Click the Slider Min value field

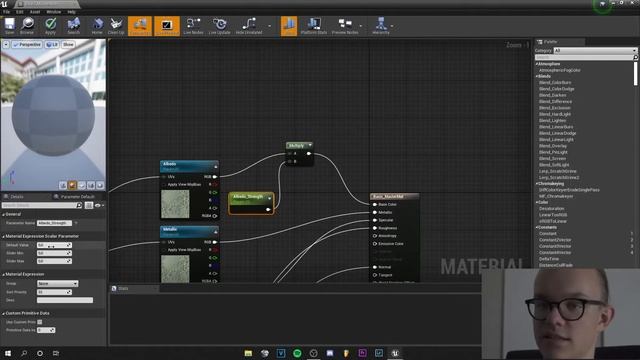[x=54, y=253]
